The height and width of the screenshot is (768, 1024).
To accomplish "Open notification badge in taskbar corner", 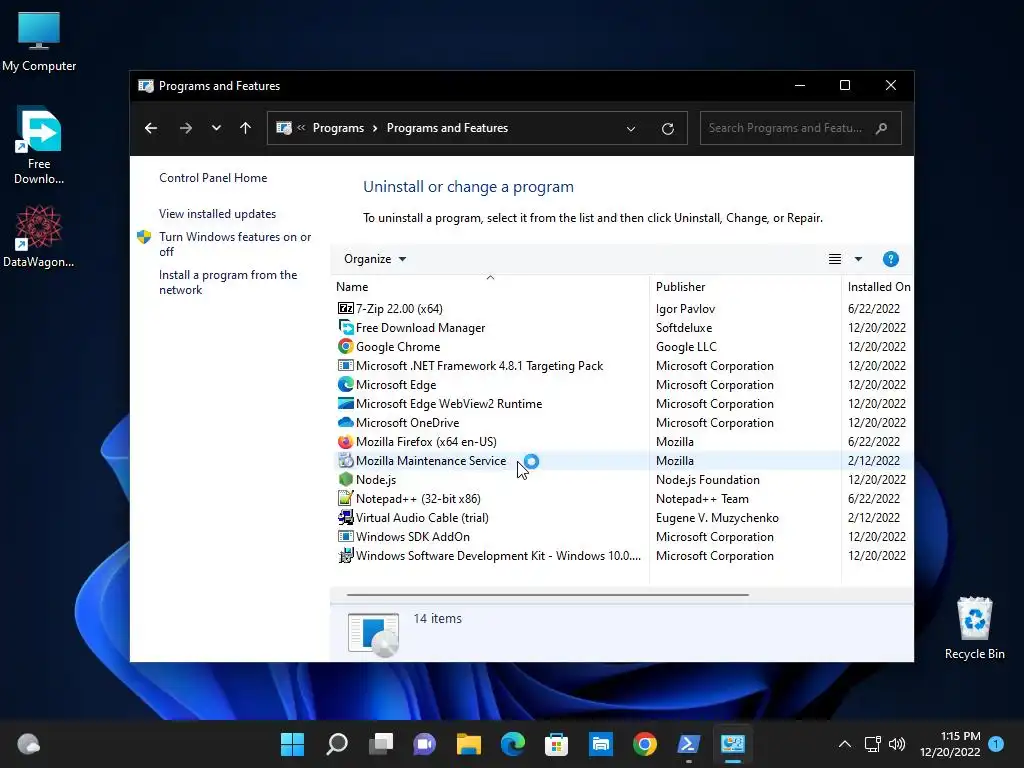I will tap(996, 743).
